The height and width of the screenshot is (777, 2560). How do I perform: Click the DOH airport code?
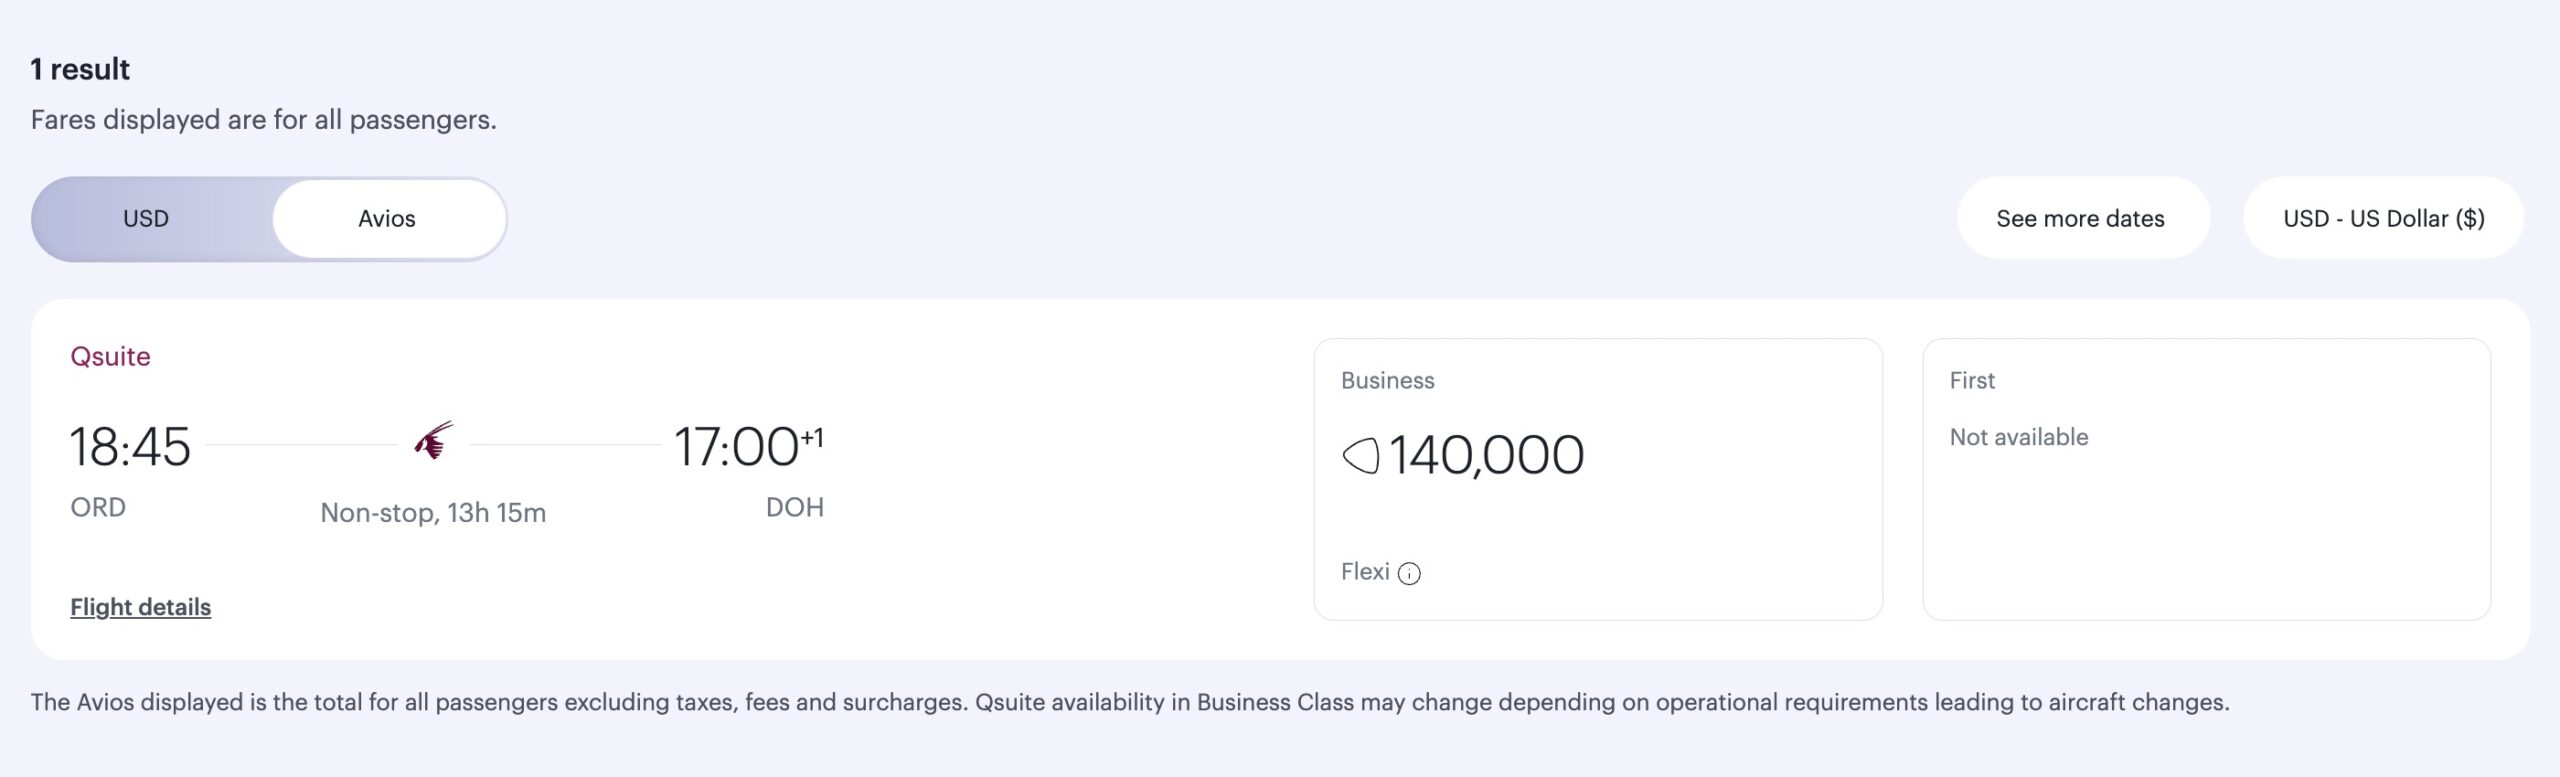click(795, 508)
